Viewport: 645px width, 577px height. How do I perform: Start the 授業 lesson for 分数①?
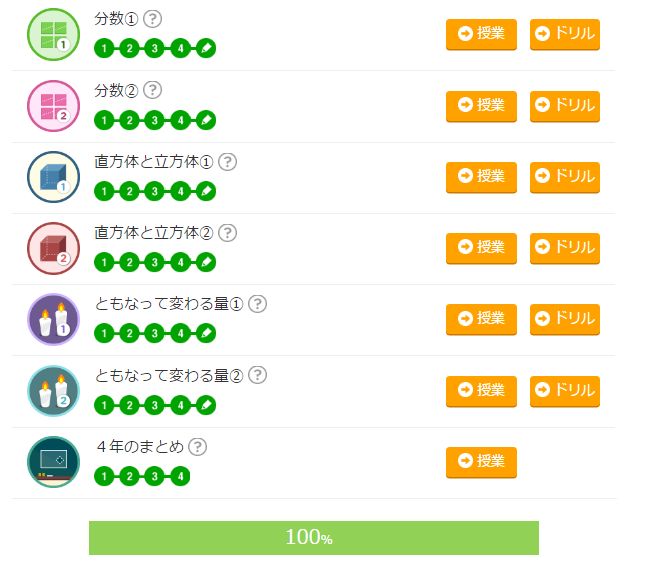481,34
